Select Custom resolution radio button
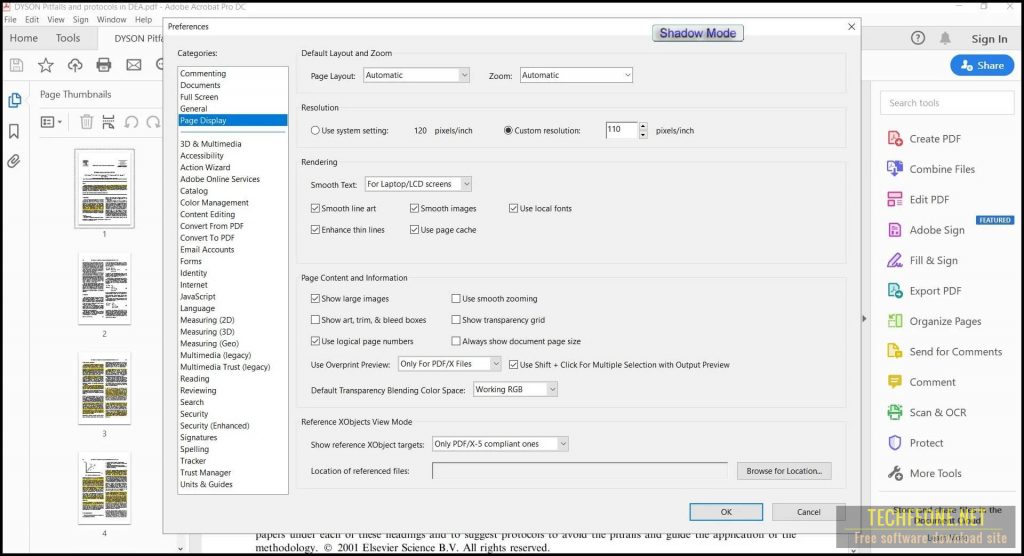 (x=508, y=131)
